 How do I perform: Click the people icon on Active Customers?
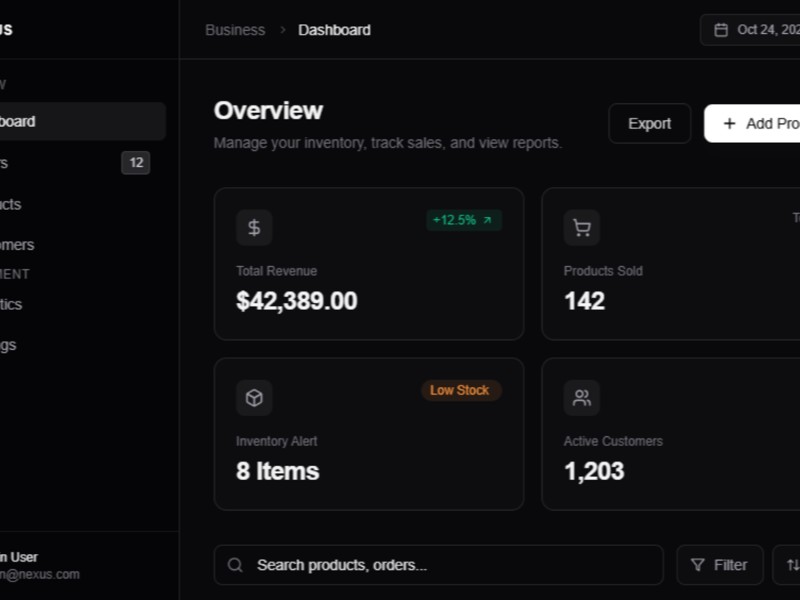click(581, 398)
